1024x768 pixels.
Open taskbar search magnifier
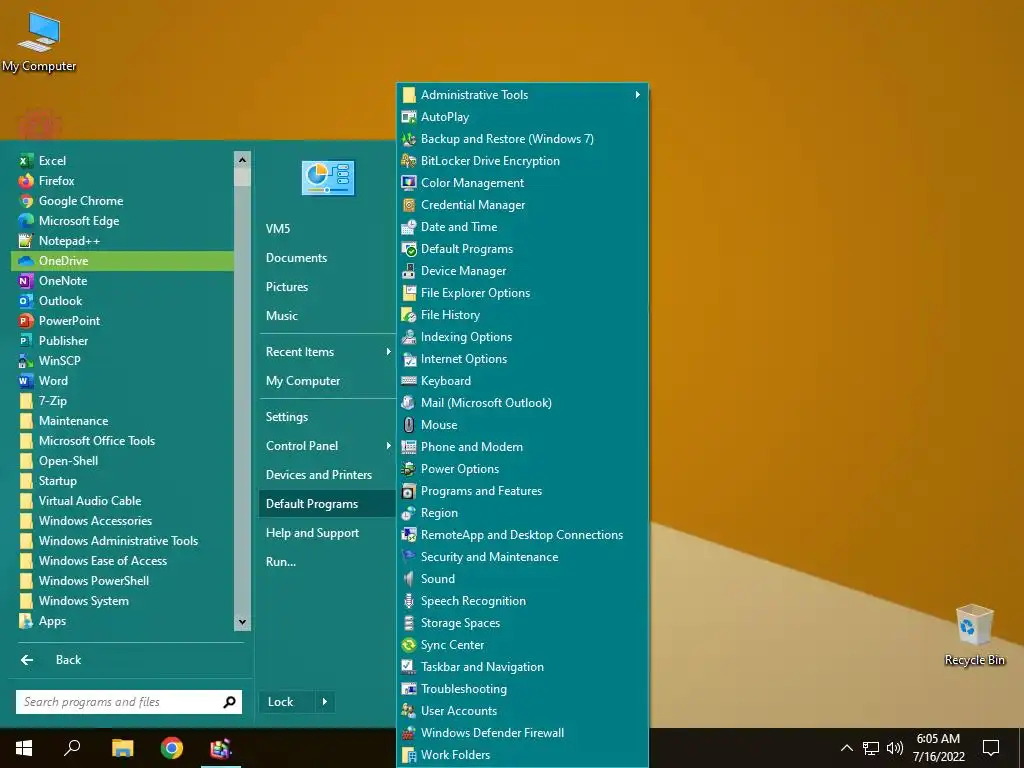click(72, 748)
